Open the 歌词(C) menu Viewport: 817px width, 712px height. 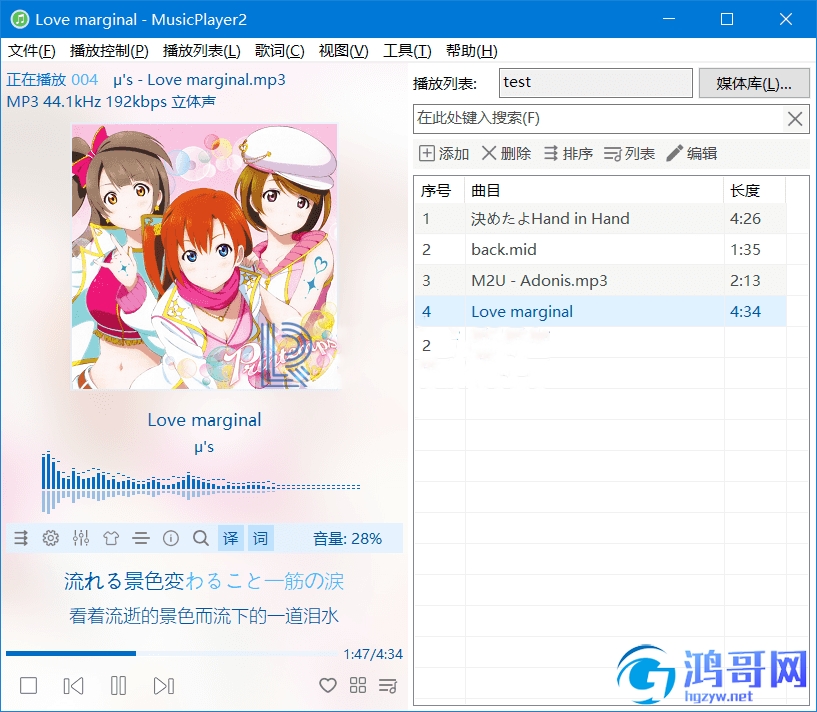tap(279, 51)
